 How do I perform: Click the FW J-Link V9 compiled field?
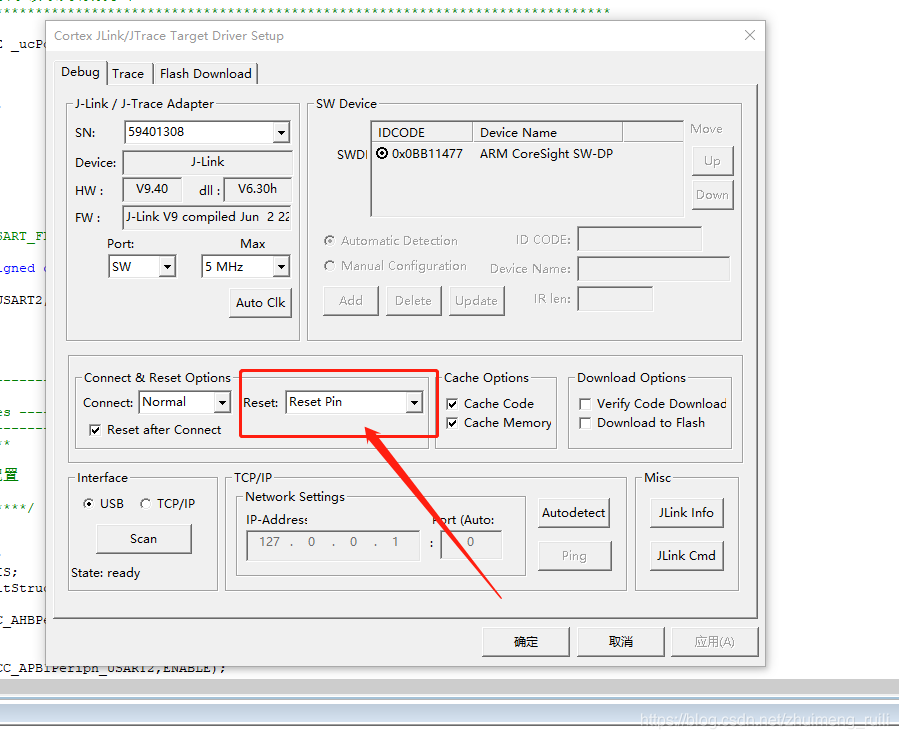coord(207,217)
